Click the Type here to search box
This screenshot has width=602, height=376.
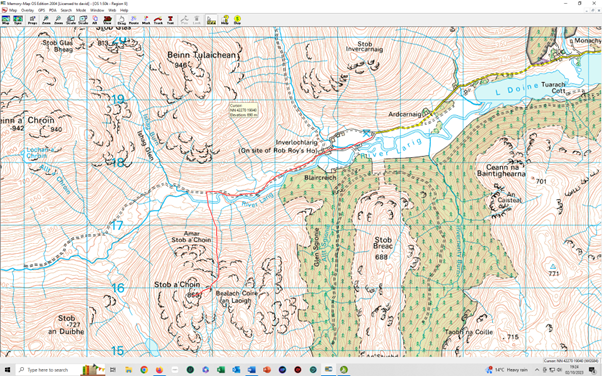click(47, 370)
